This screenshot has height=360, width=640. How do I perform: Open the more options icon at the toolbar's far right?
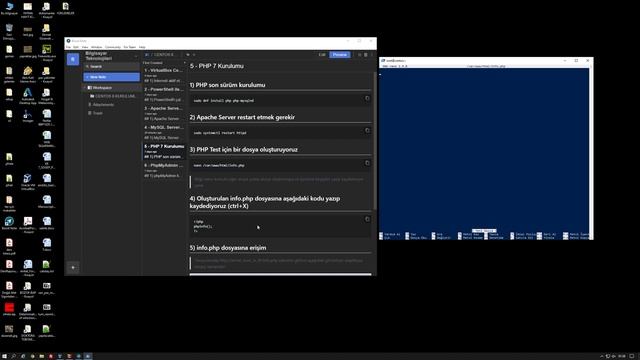pyautogui.click(x=372, y=55)
